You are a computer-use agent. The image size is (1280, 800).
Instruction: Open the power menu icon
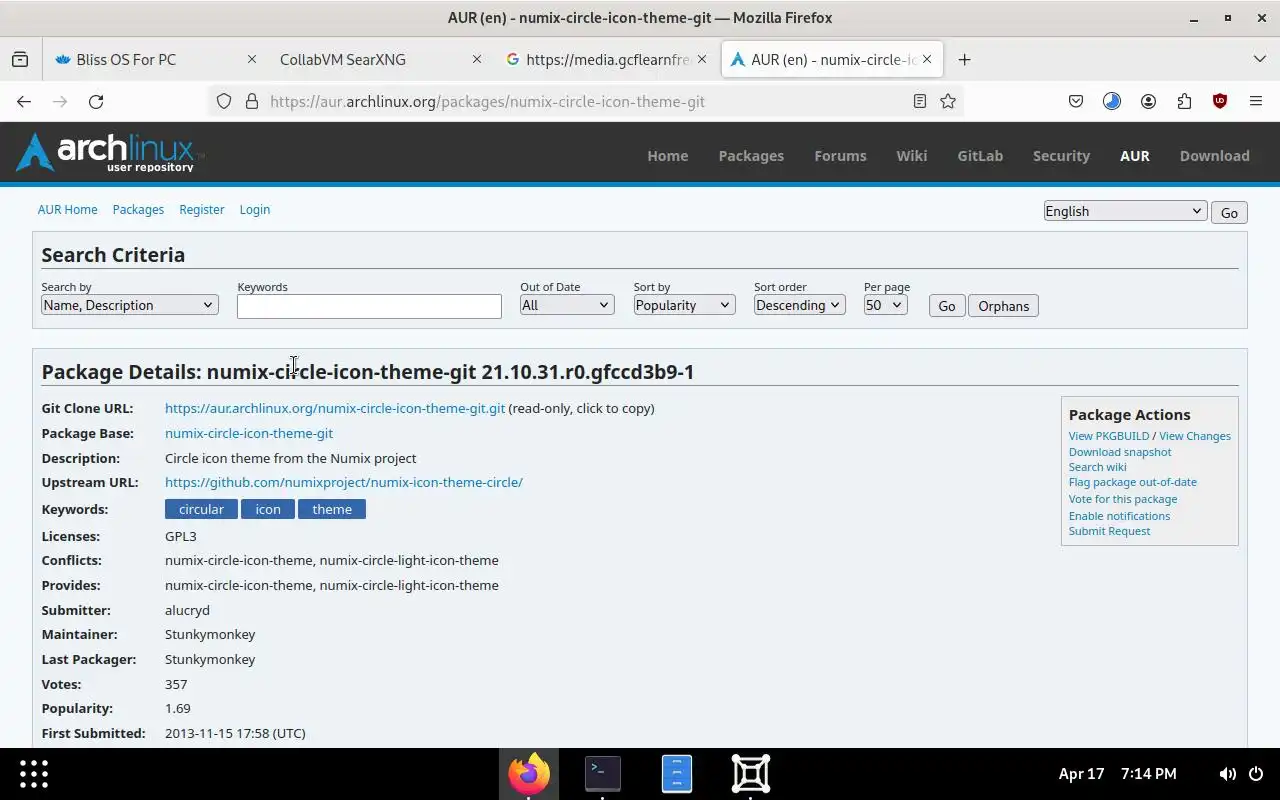pyautogui.click(x=1256, y=774)
